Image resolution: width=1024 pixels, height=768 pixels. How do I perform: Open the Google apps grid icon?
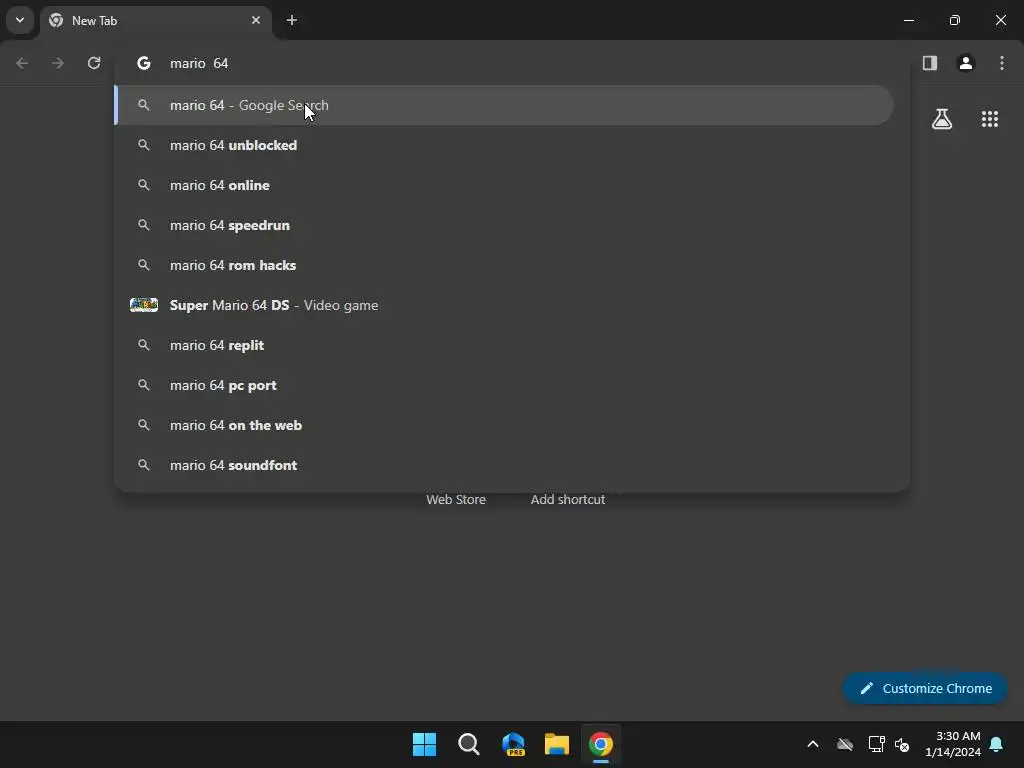(x=989, y=119)
